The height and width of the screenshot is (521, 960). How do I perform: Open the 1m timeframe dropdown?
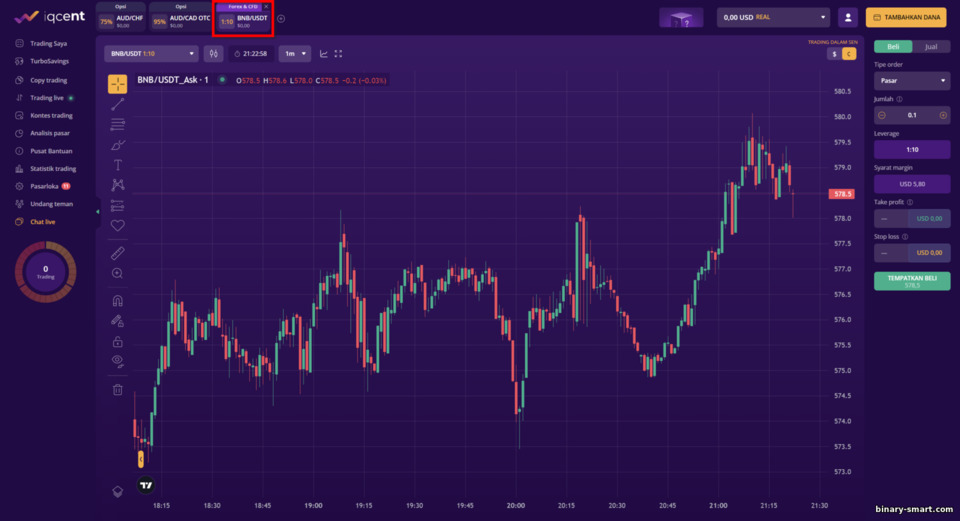(294, 54)
